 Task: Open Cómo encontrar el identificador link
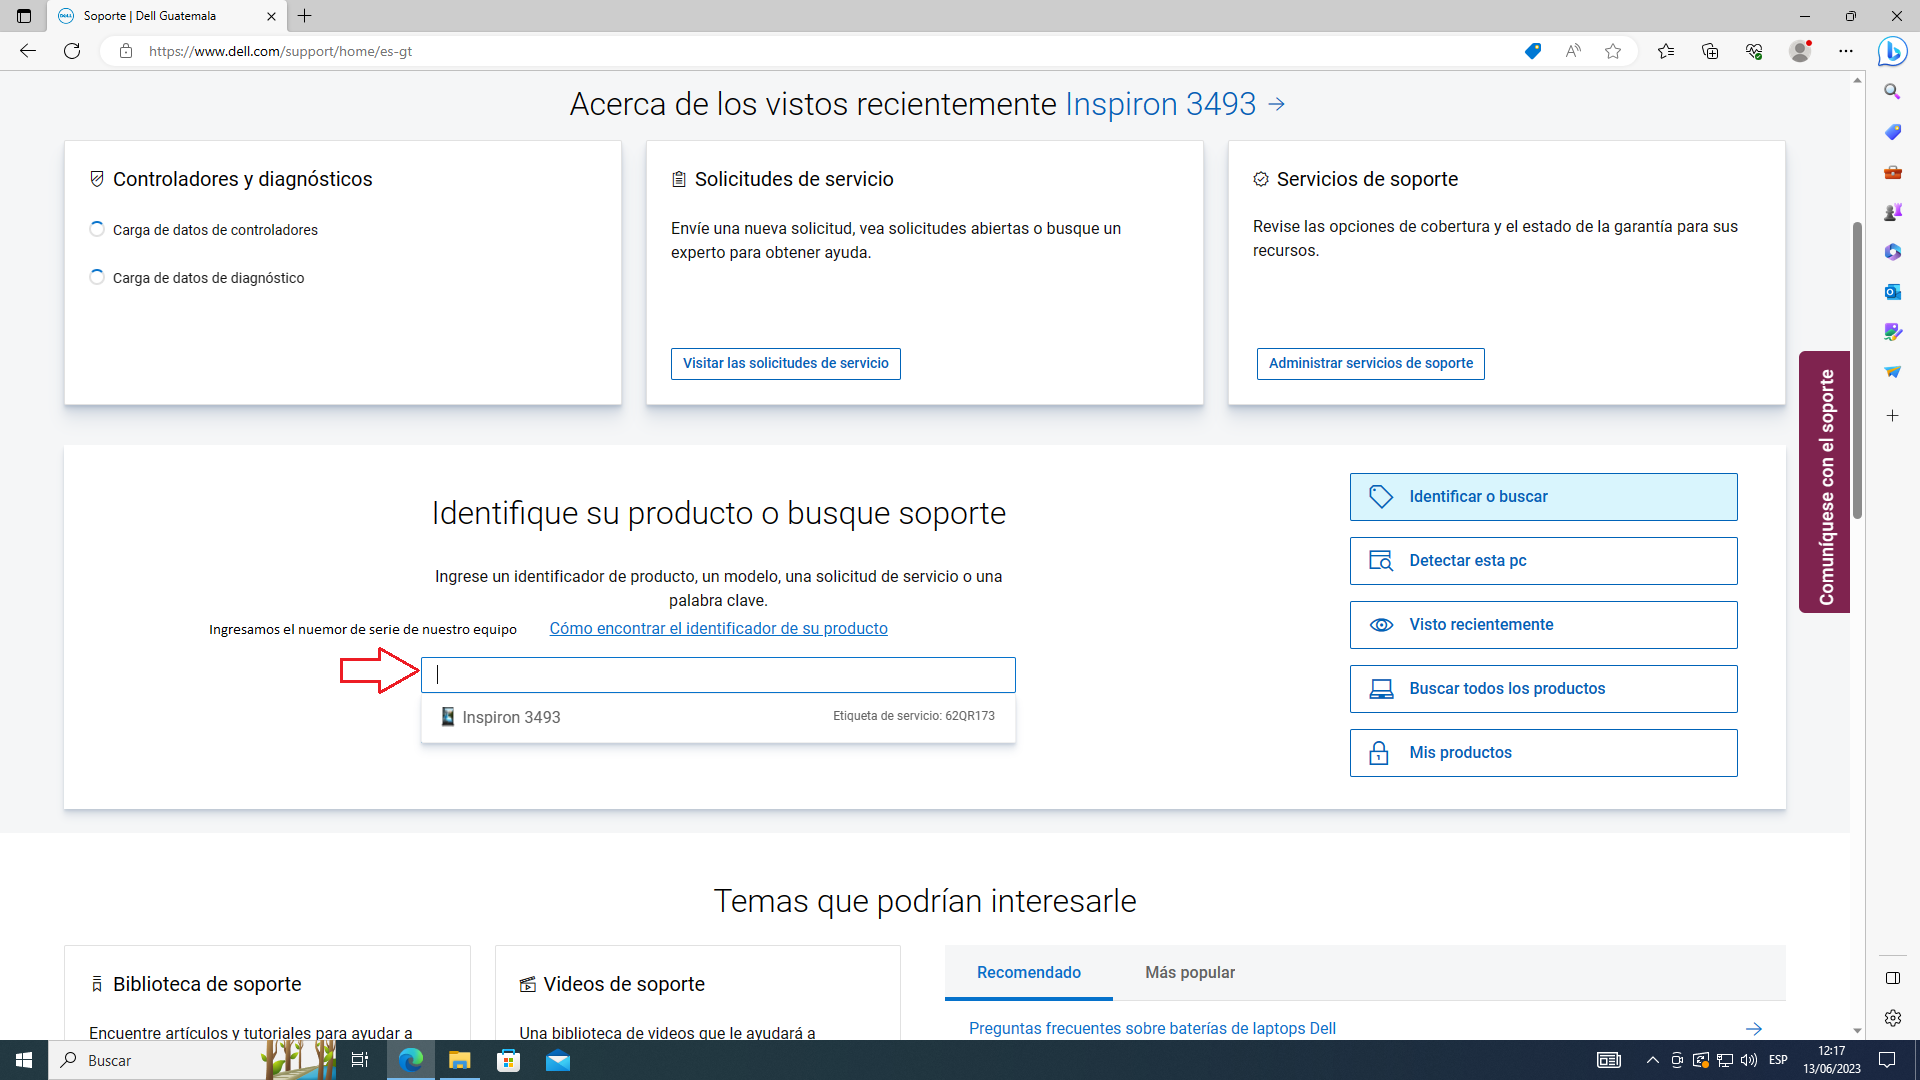point(718,629)
